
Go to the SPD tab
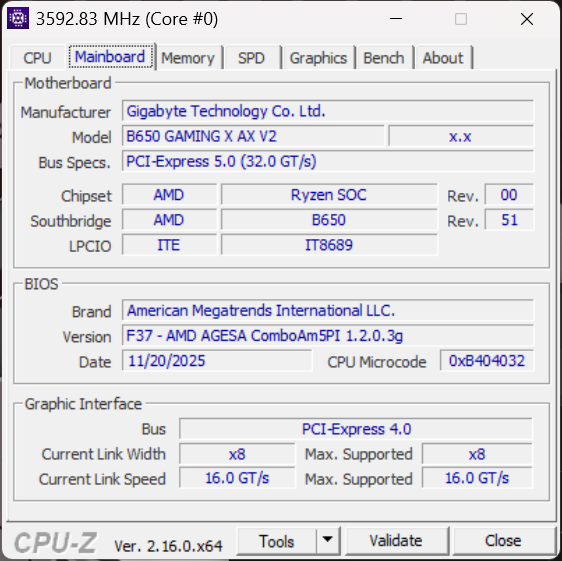pos(252,58)
